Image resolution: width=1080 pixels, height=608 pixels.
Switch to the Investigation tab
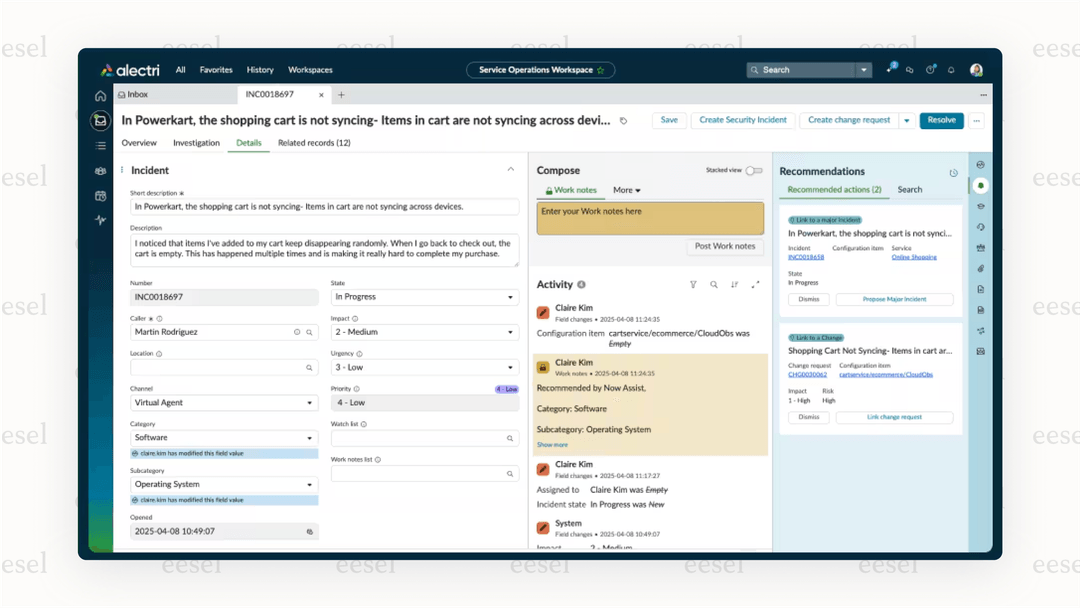point(196,143)
